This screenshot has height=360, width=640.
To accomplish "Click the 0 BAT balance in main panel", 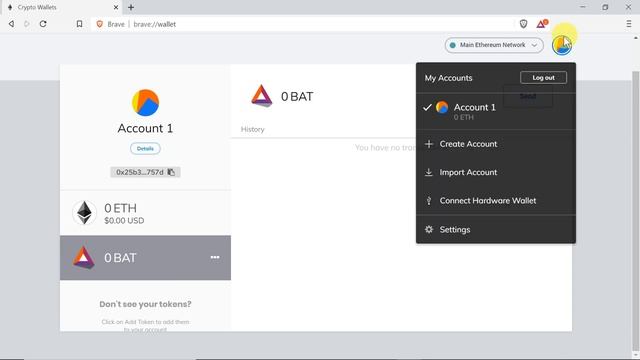I will (297, 97).
